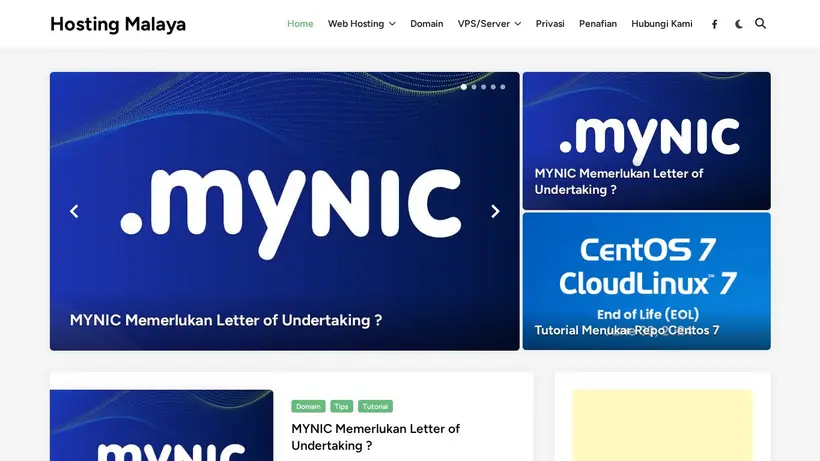Select the fifth slider dot

503,87
